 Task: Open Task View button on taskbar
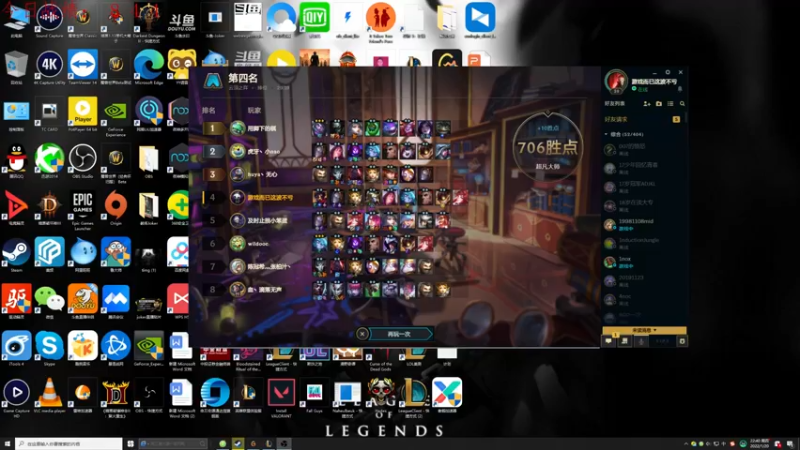[130, 444]
